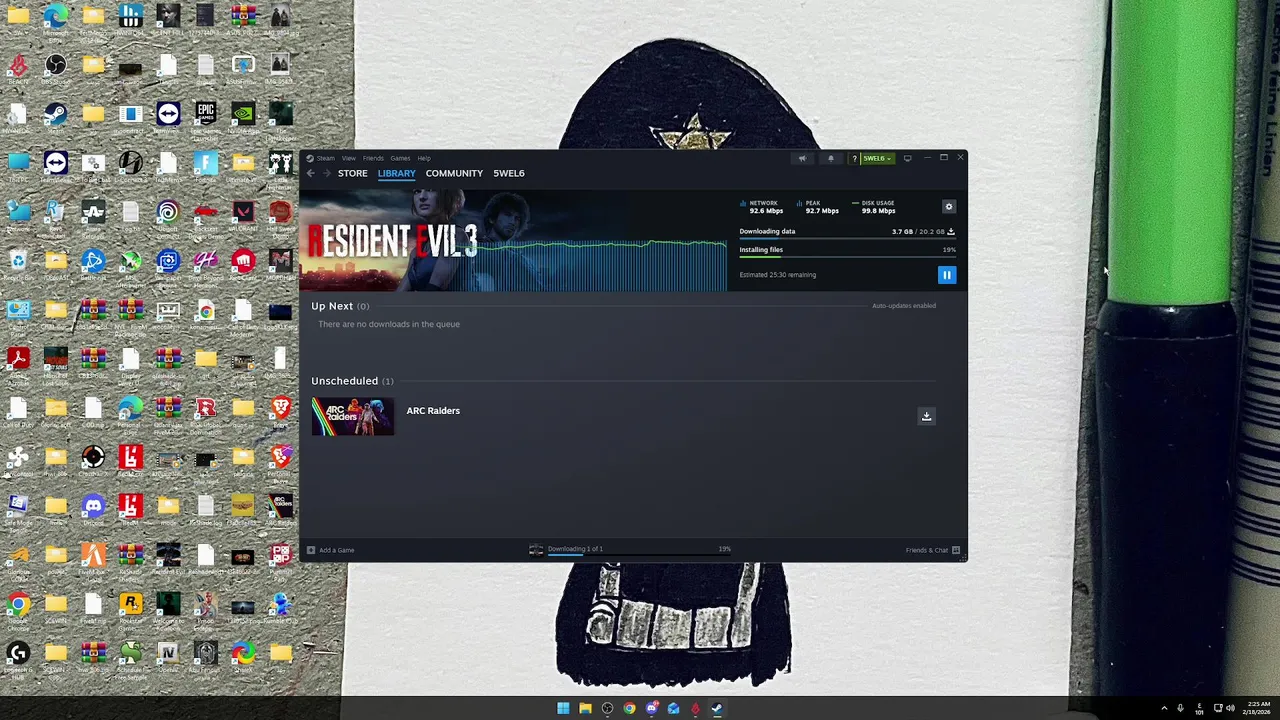Switch to the COMMUNITY tab
Viewport: 1280px width, 720px height.
tap(454, 173)
